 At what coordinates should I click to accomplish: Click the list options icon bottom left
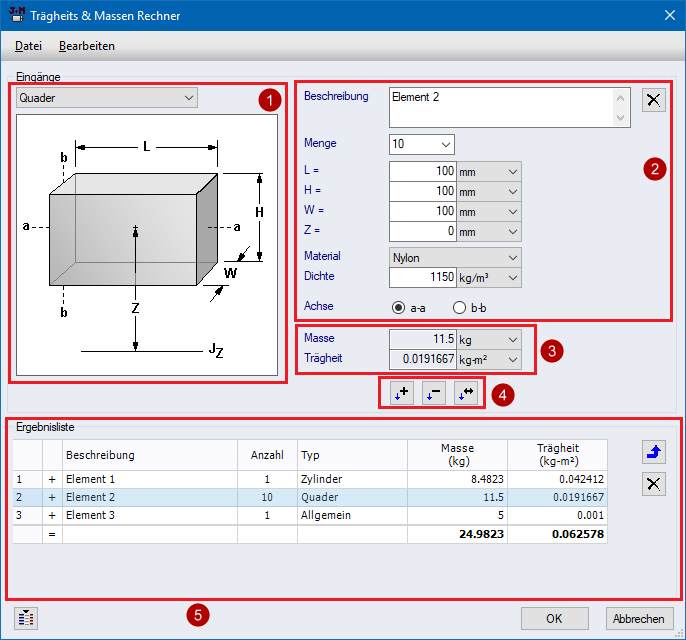pos(26,617)
